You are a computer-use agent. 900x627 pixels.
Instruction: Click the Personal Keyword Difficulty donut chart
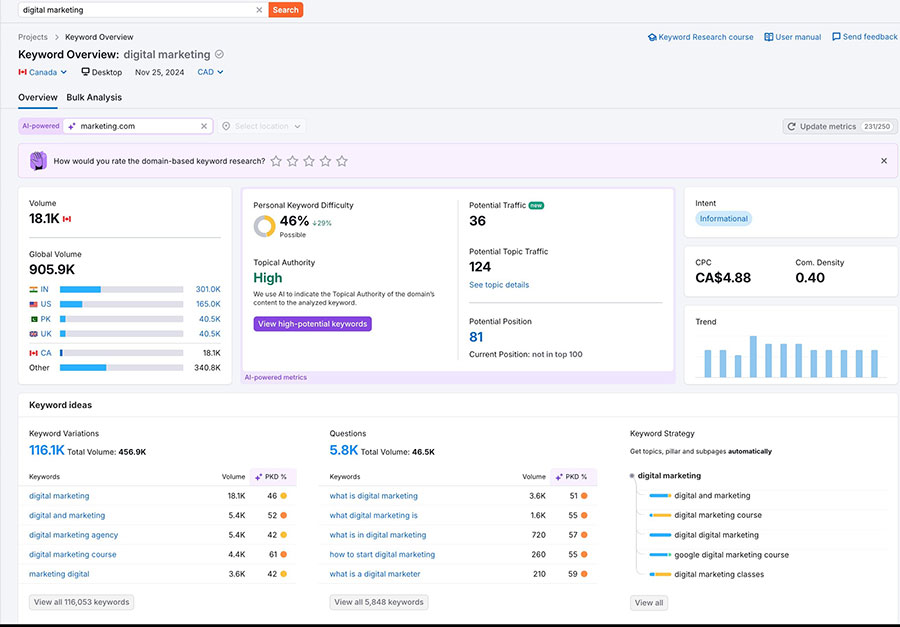[265, 226]
